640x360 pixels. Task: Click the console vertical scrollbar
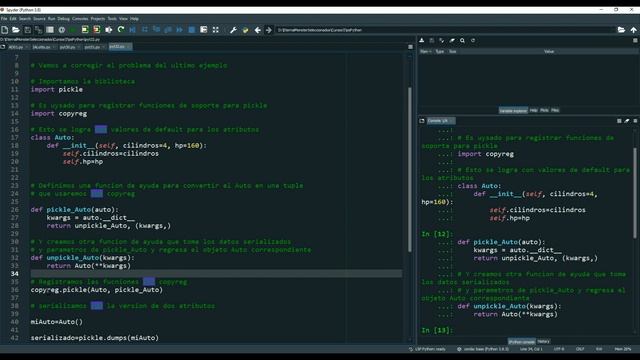[x=635, y=193]
